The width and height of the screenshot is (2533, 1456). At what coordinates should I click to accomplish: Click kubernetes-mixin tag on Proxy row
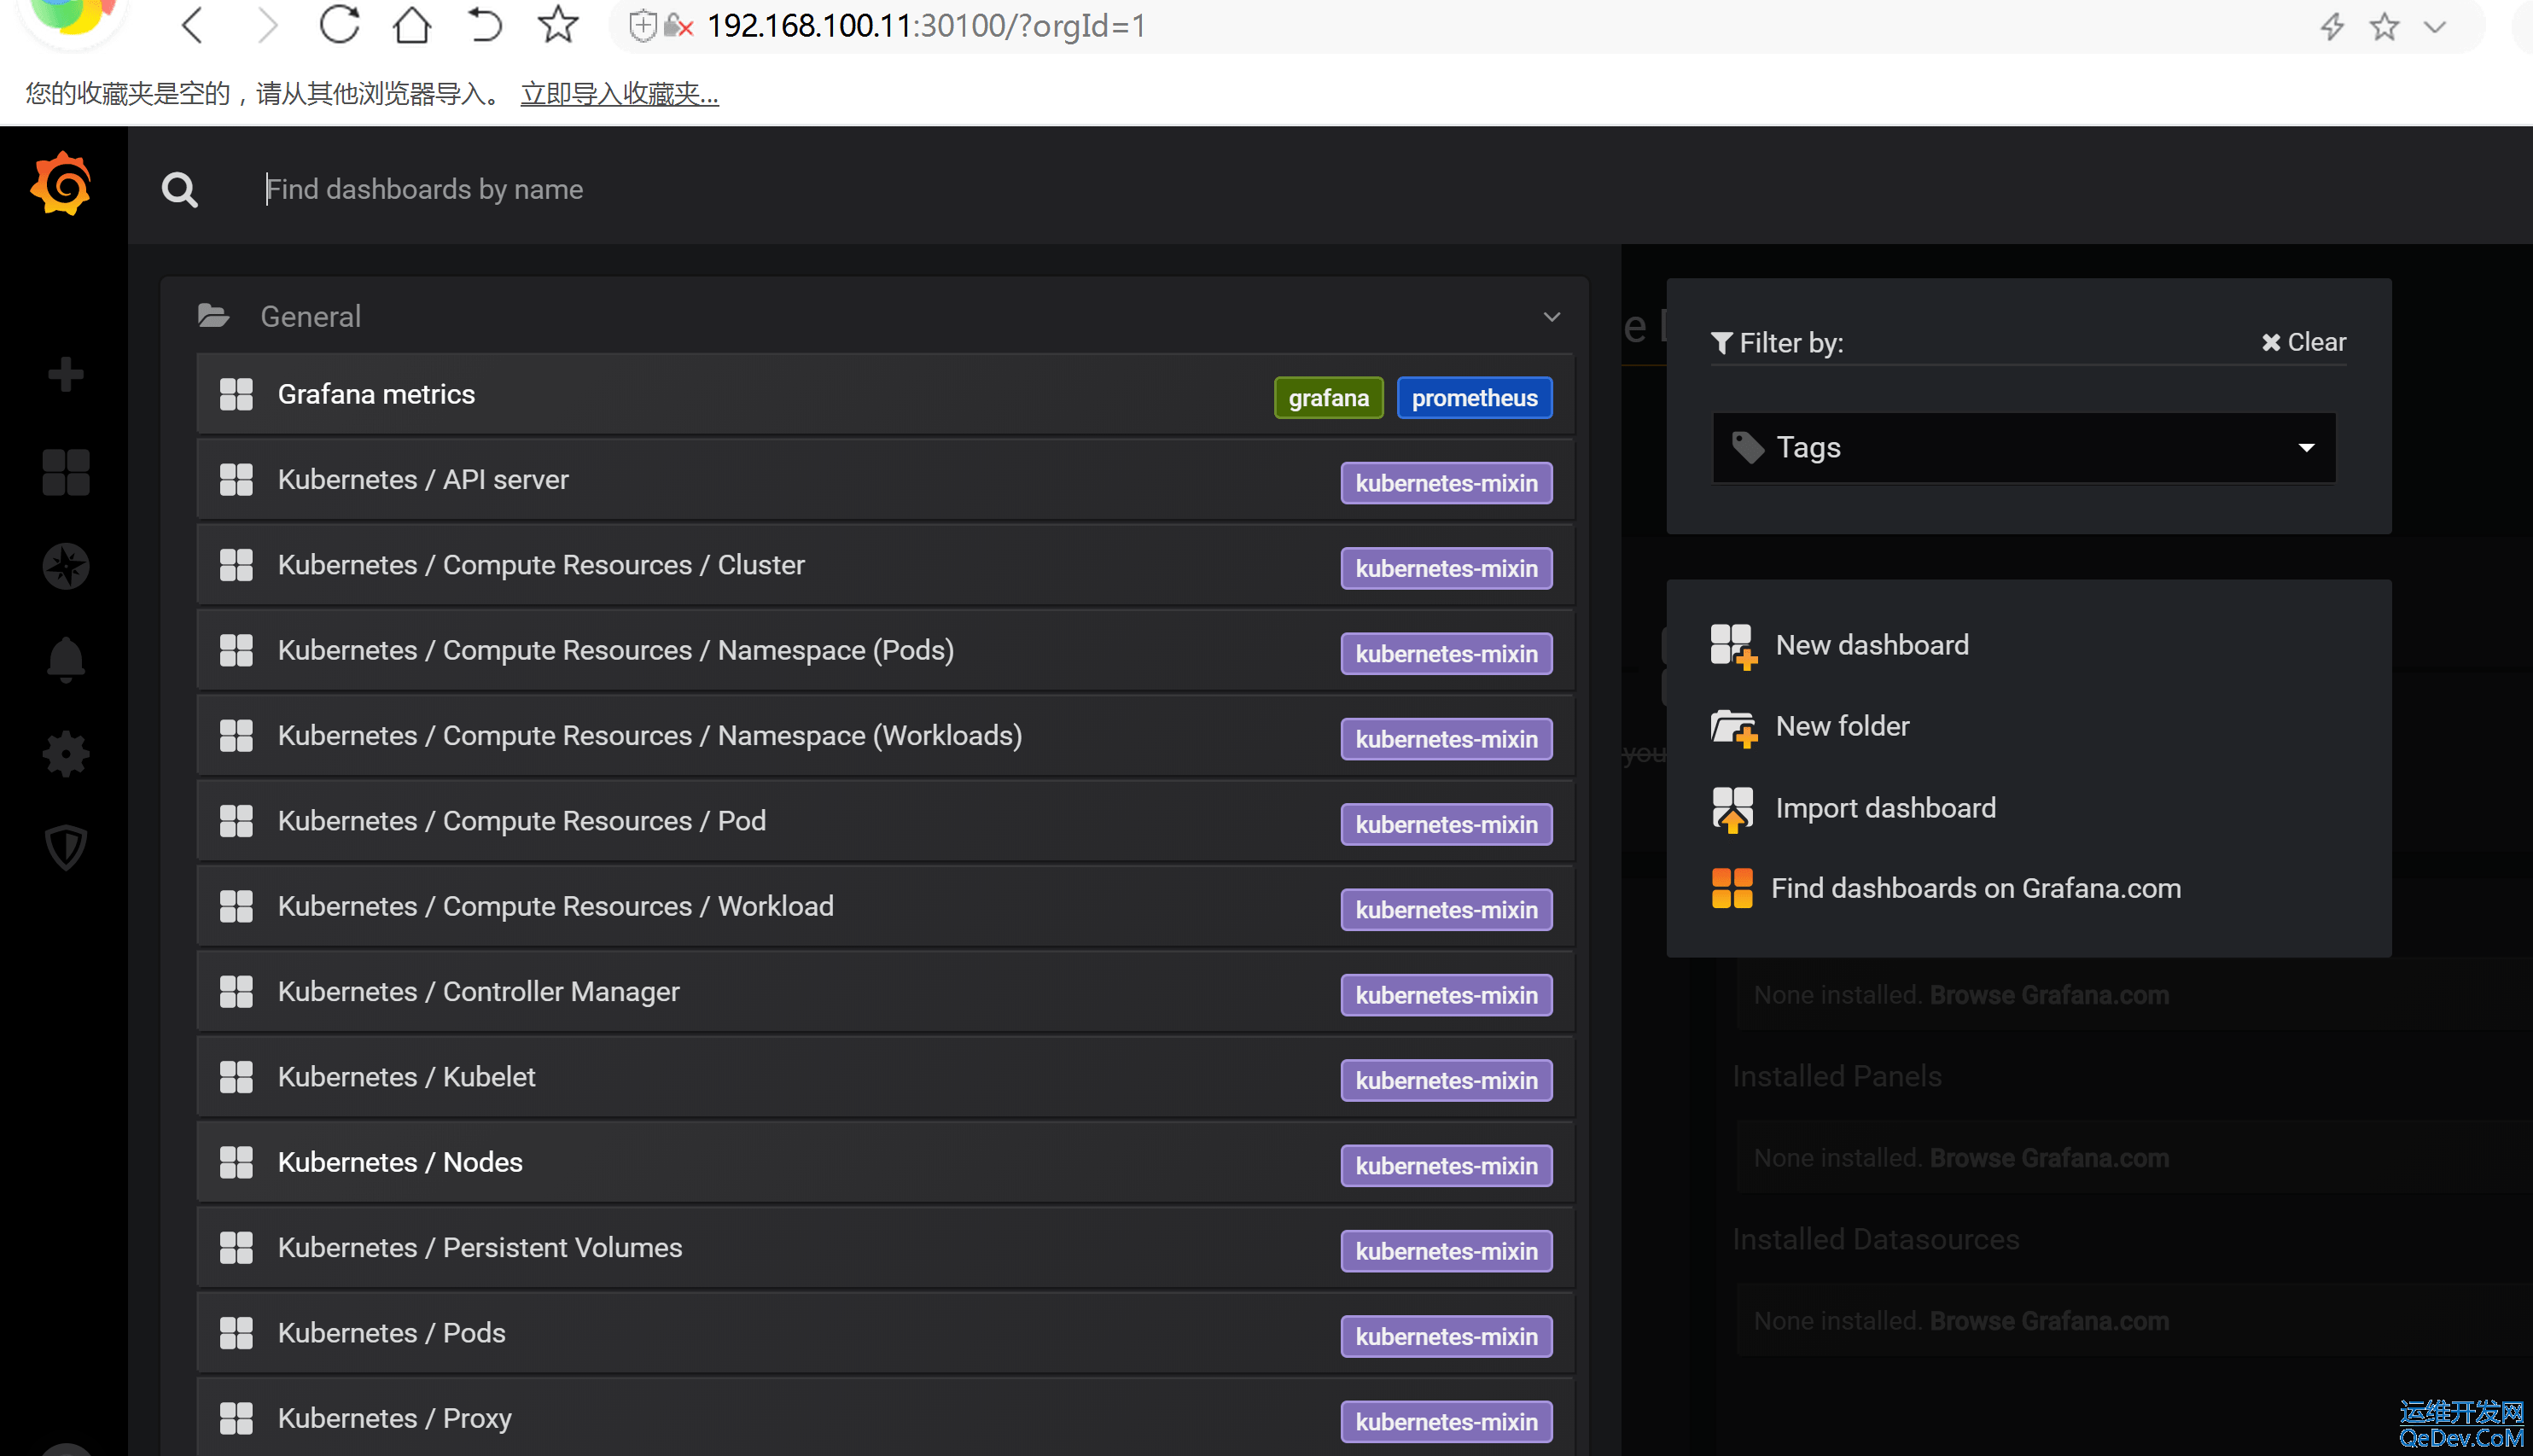pyautogui.click(x=1446, y=1422)
